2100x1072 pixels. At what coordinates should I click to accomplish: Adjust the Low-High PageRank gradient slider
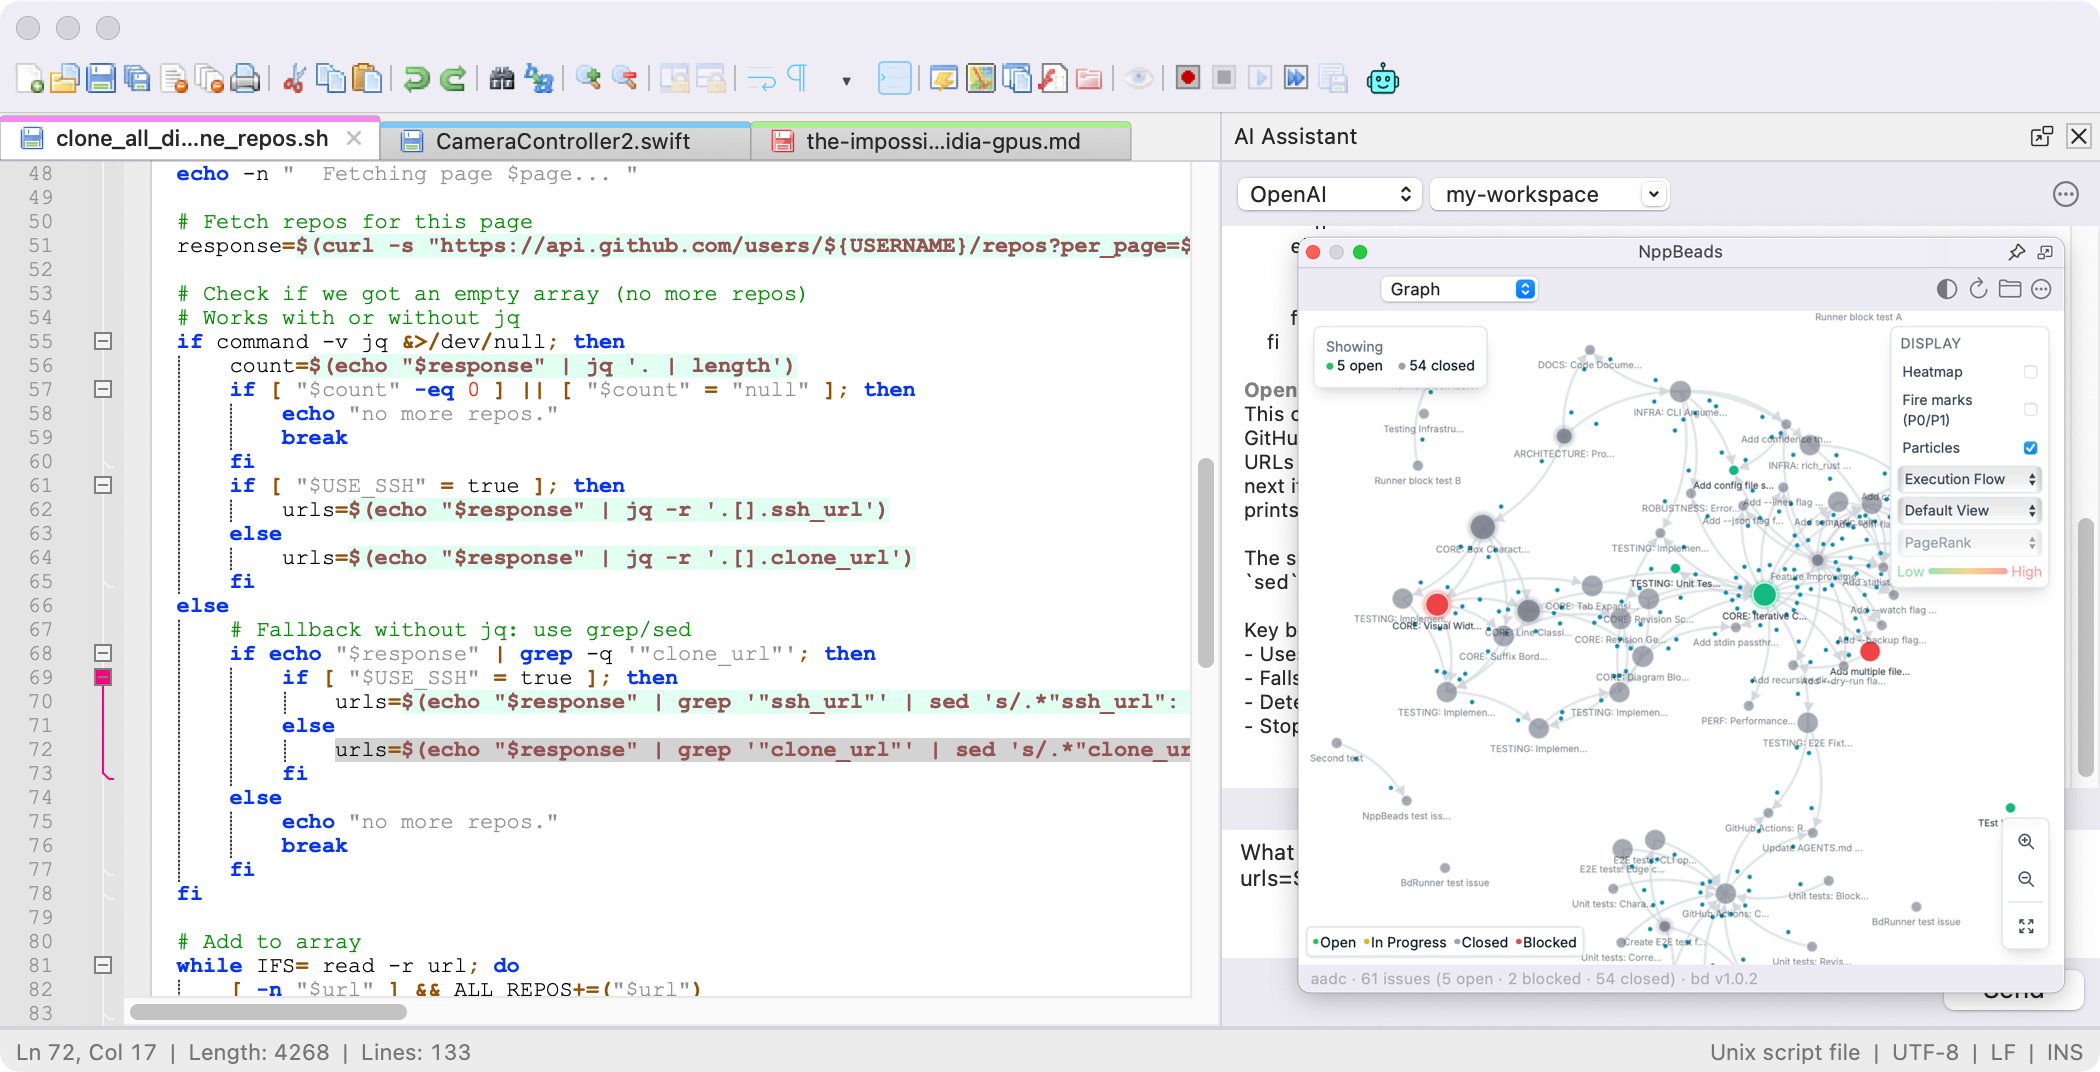point(1968,572)
